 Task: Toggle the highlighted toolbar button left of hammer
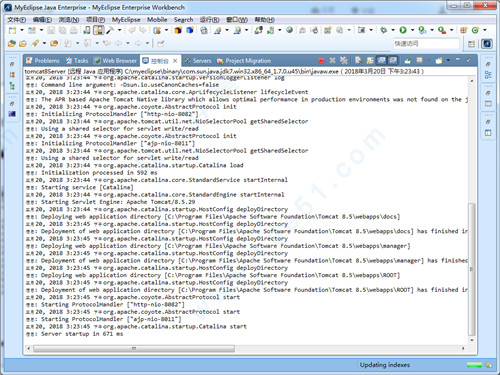click(98, 30)
